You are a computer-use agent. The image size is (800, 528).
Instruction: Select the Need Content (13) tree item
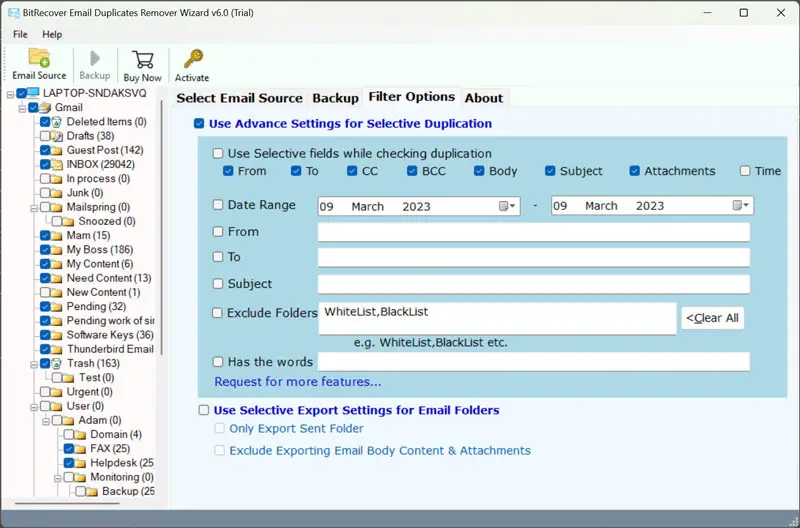[109, 278]
